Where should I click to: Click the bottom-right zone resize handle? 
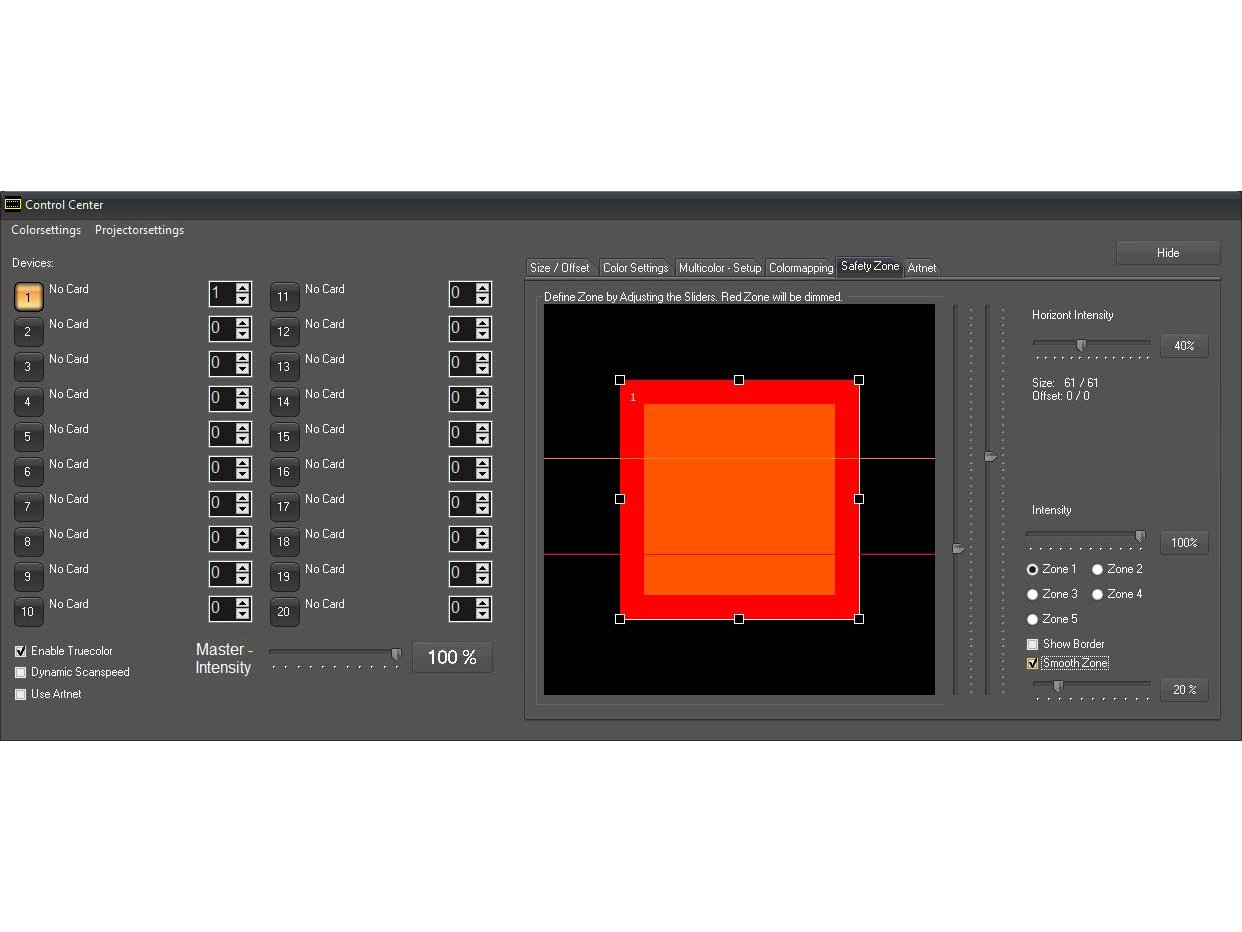(x=859, y=619)
